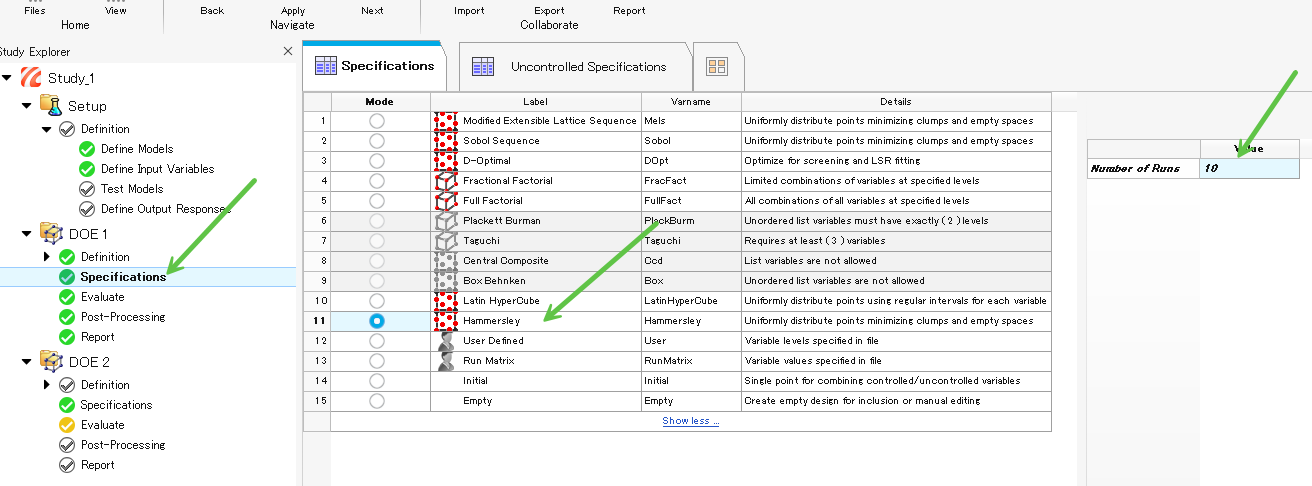Click the DOE 2 cube icon
Screen dimensions: 1312x486
tap(50, 361)
